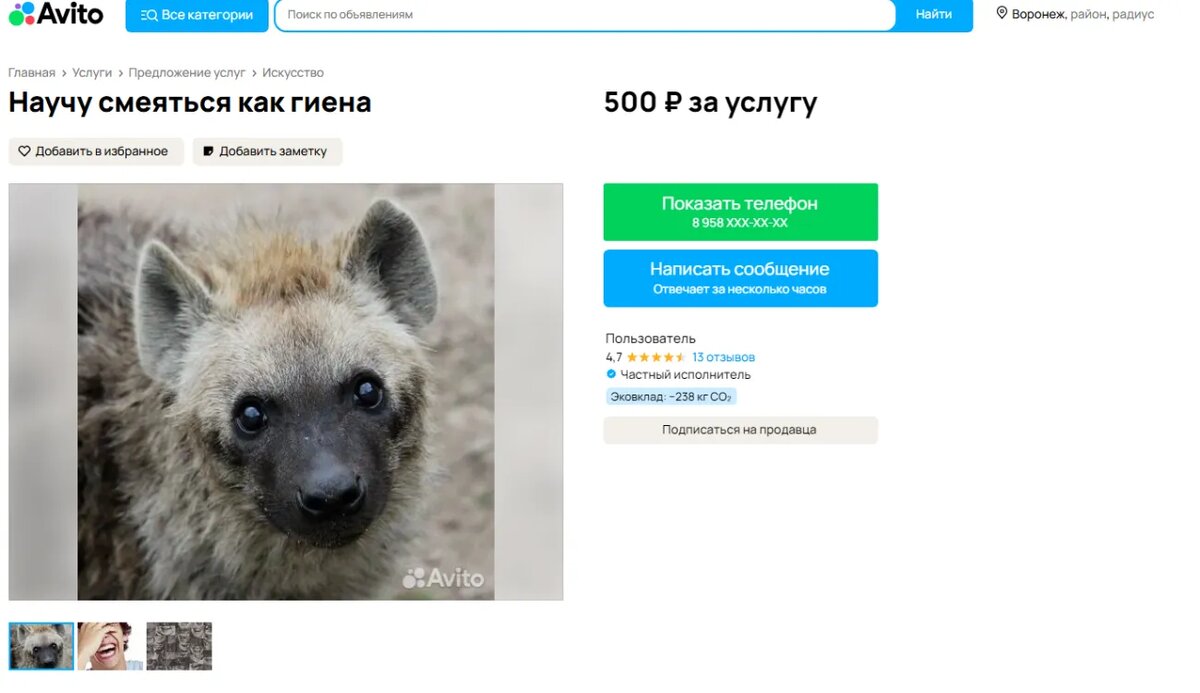Viewport: 1200px width, 693px height.
Task: Click Подписаться на продавца
Action: click(x=740, y=430)
